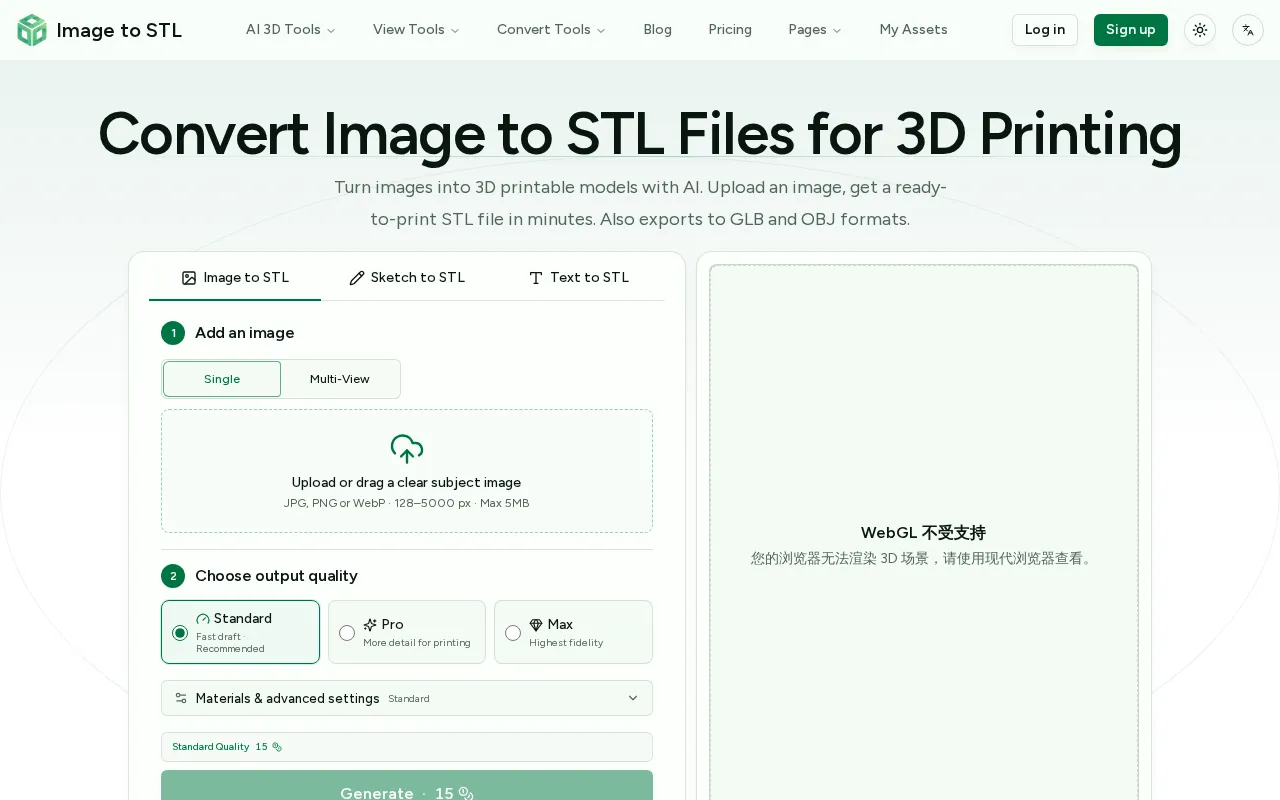Click the 3D preview viewer panel
The image size is (1280, 800).
pyautogui.click(x=924, y=533)
